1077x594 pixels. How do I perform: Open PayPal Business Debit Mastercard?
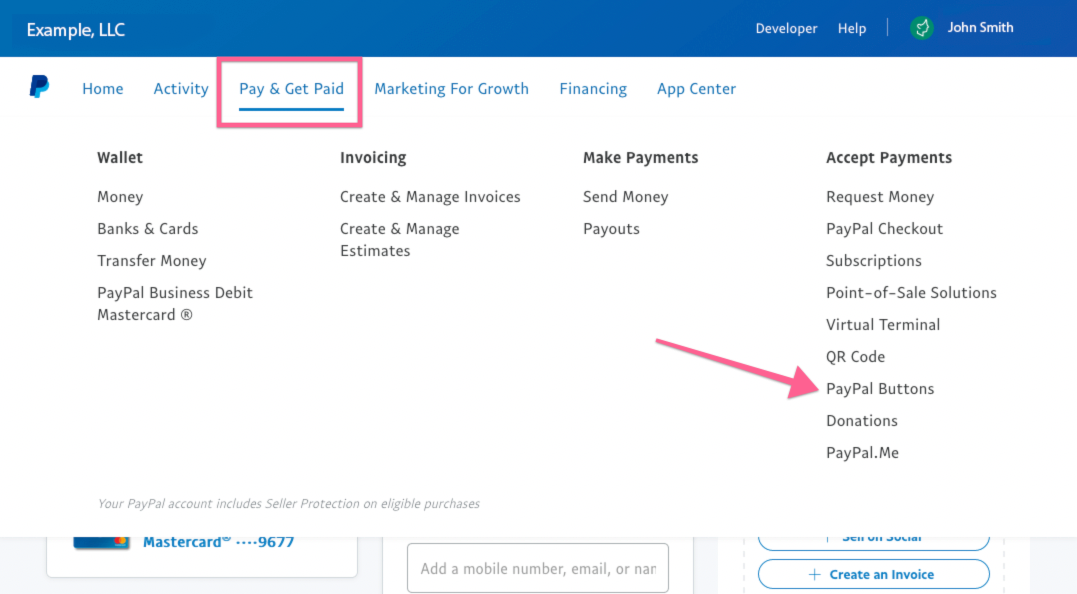click(175, 304)
